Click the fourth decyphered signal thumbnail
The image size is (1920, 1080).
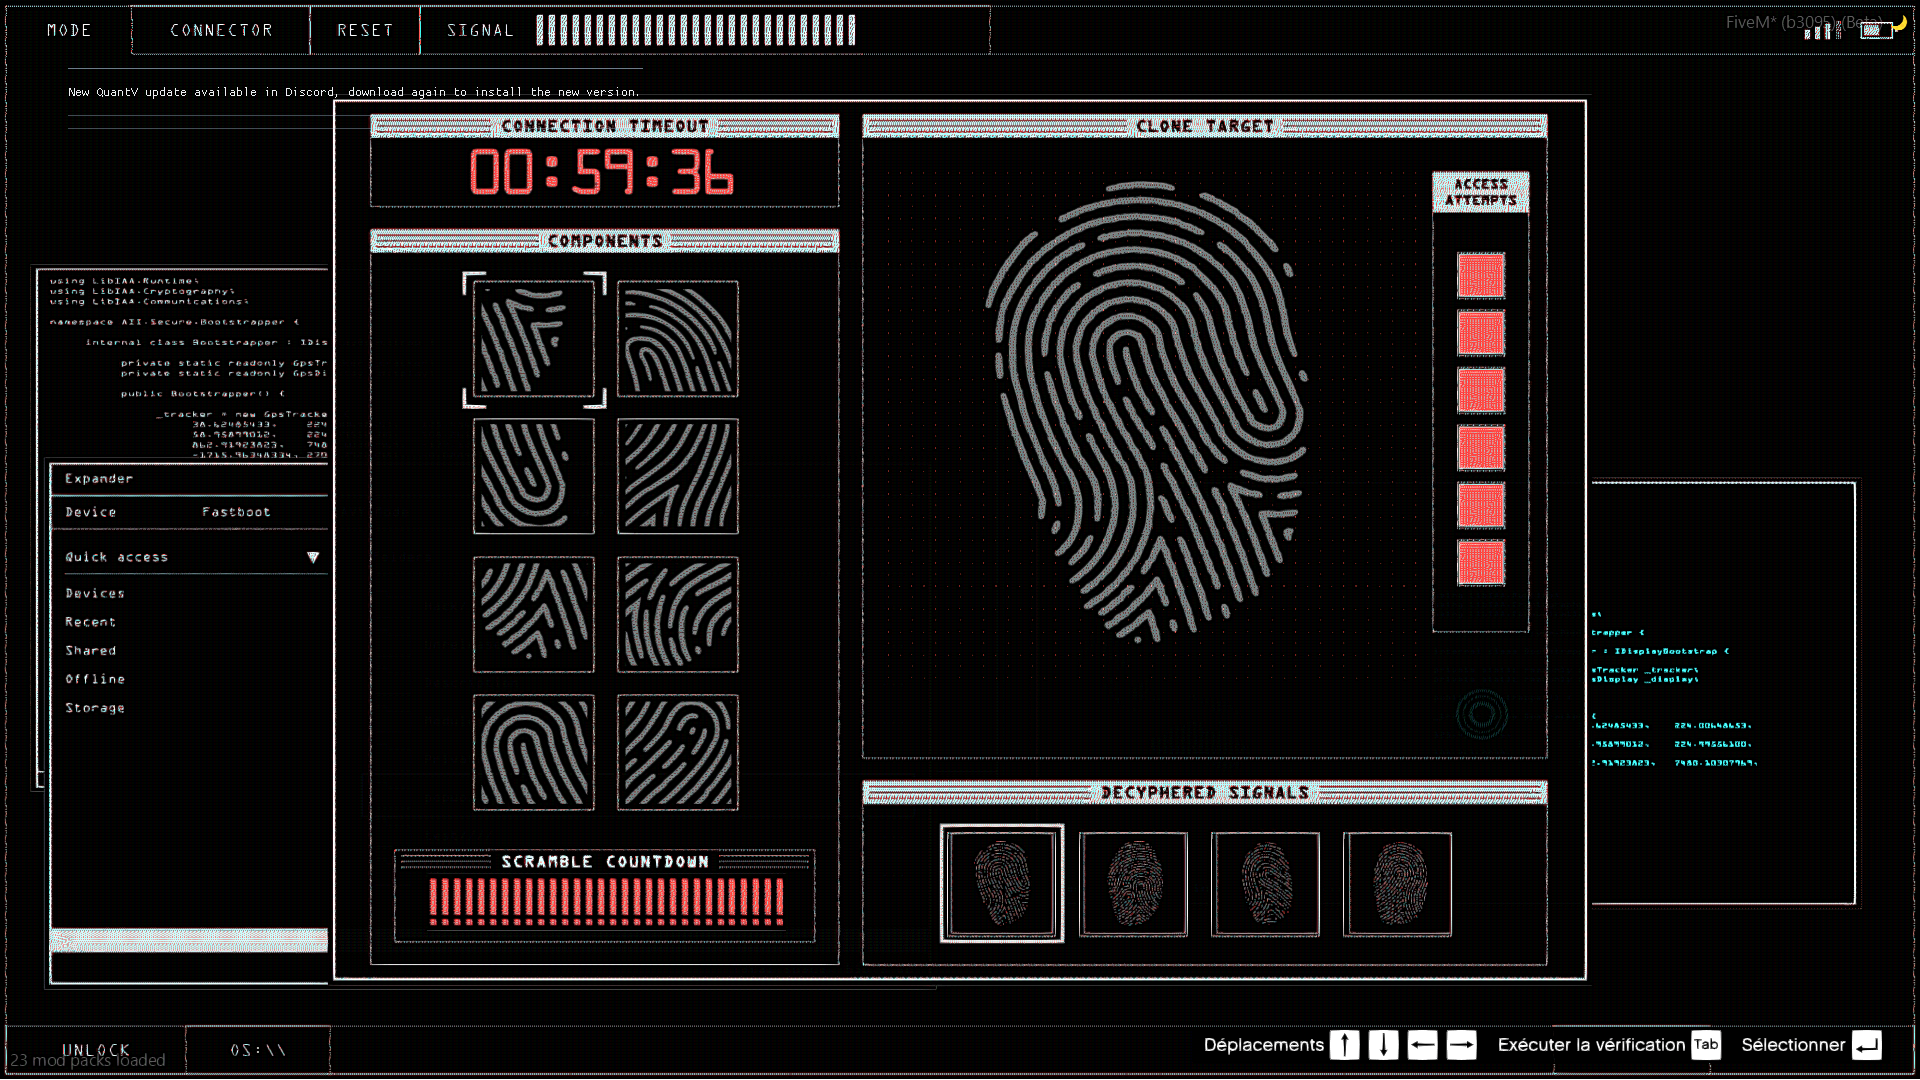[x=1397, y=883]
